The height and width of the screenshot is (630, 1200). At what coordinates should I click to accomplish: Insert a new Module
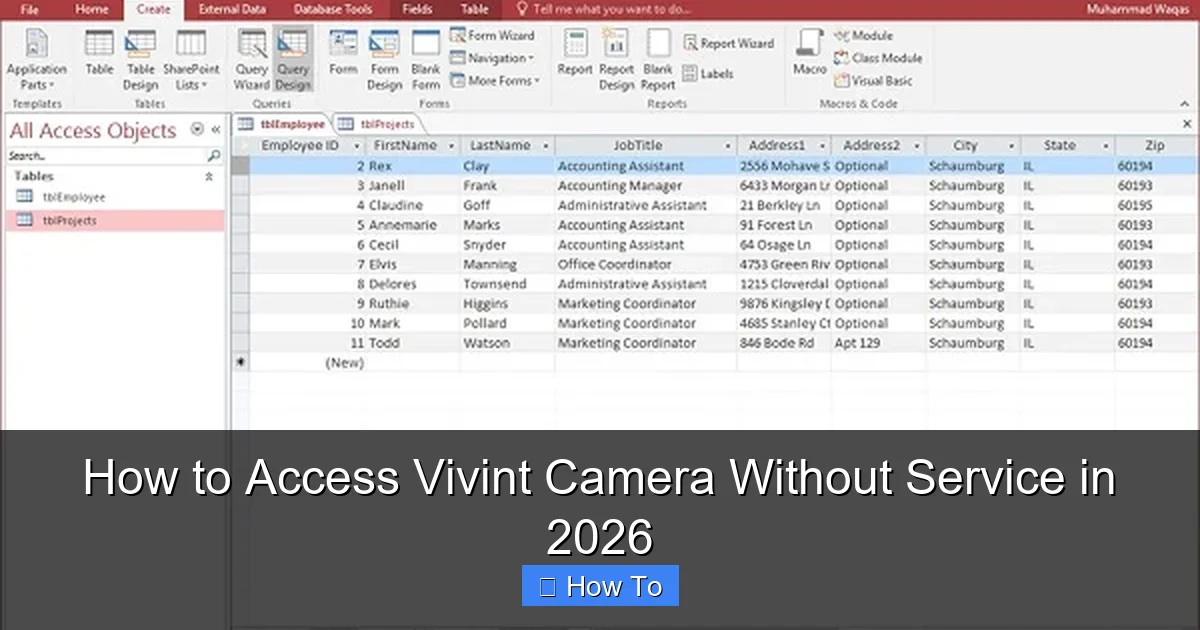(864, 35)
